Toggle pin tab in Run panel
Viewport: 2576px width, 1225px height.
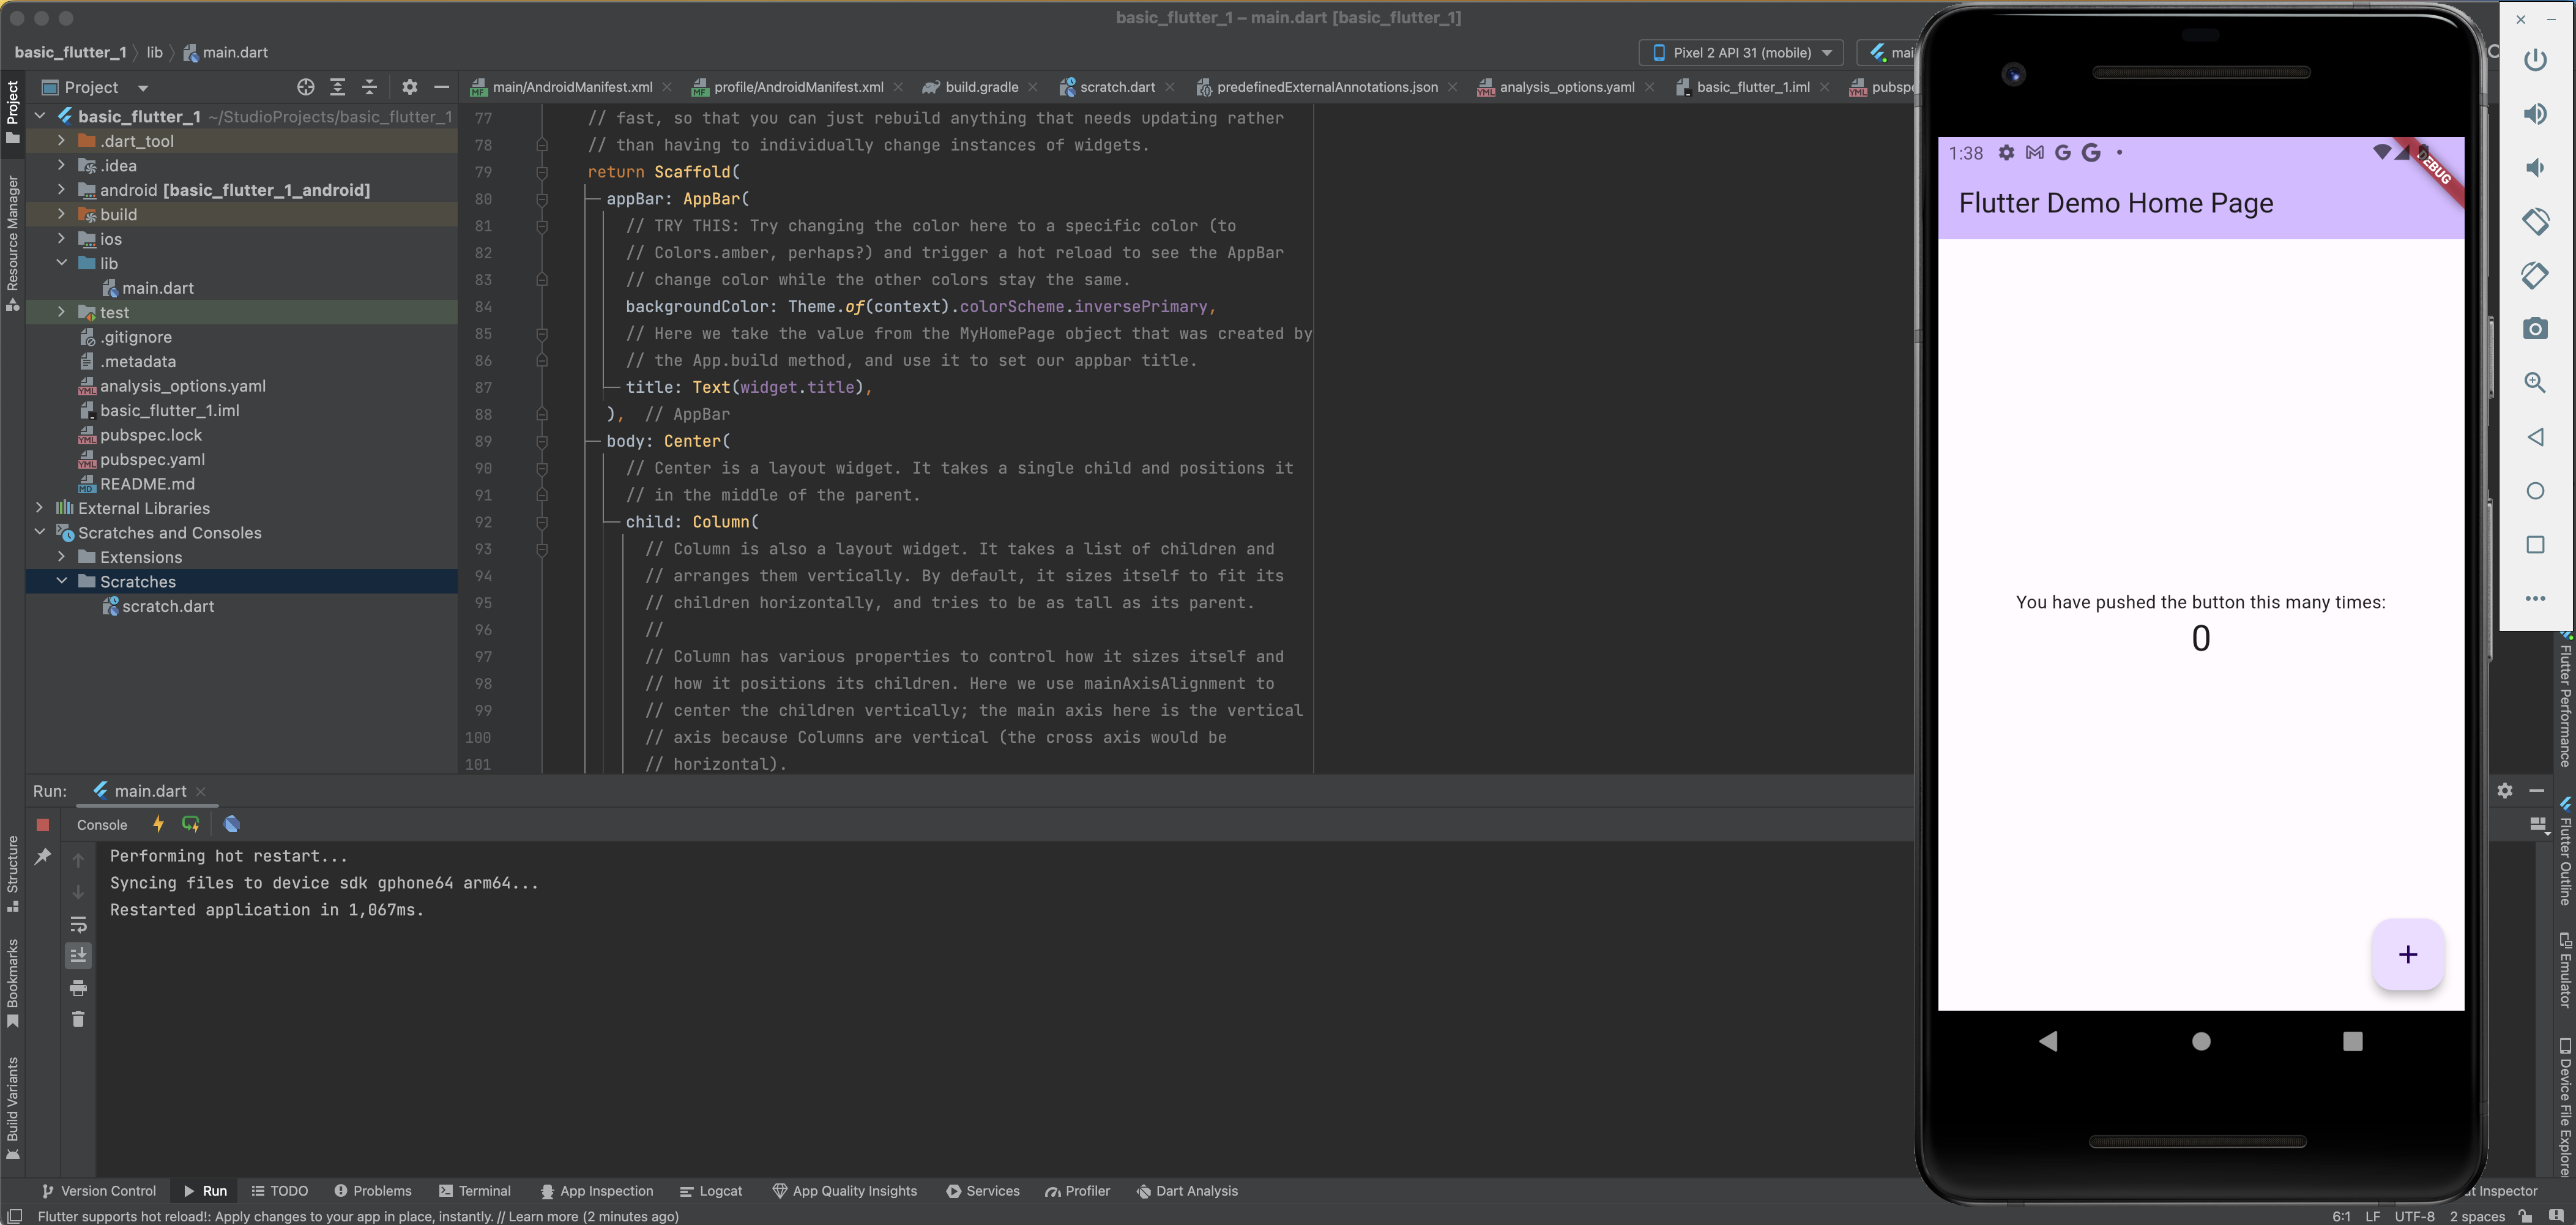[x=43, y=857]
